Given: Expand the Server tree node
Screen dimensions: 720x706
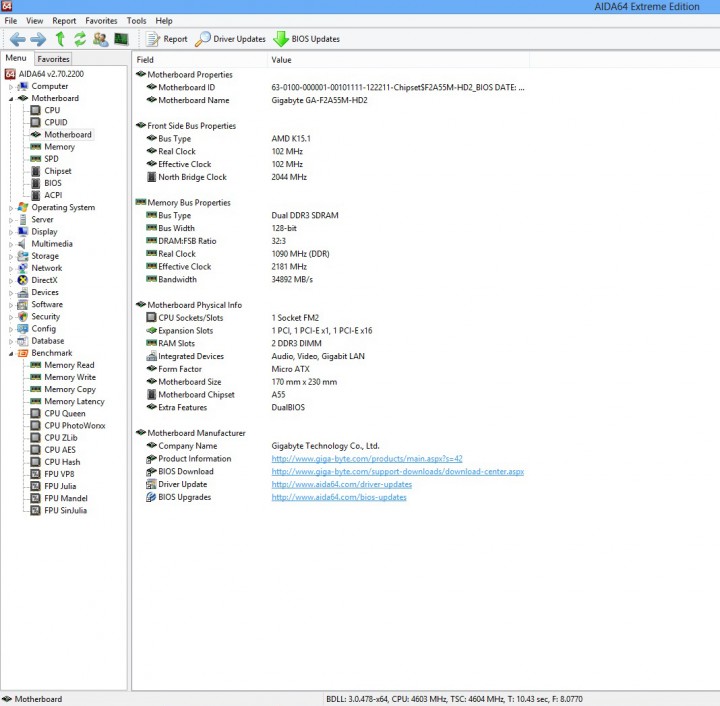Looking at the screenshot, I should click(11, 220).
